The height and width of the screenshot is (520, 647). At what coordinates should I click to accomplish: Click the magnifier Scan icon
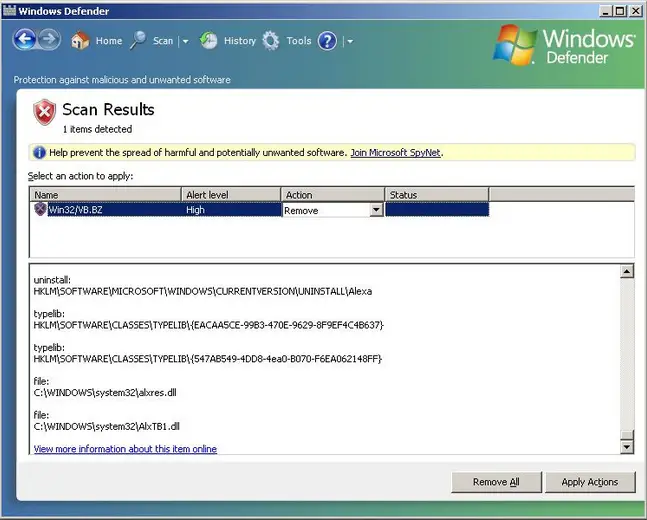pos(138,40)
